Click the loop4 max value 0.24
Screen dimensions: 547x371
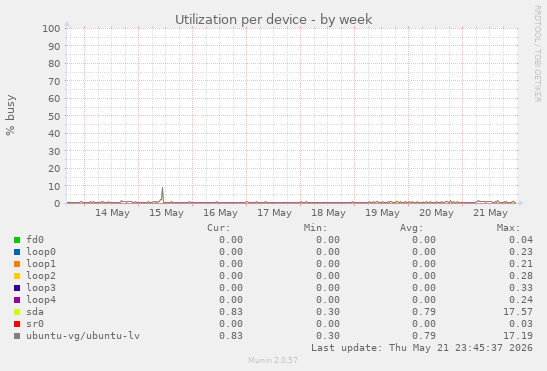pos(520,299)
